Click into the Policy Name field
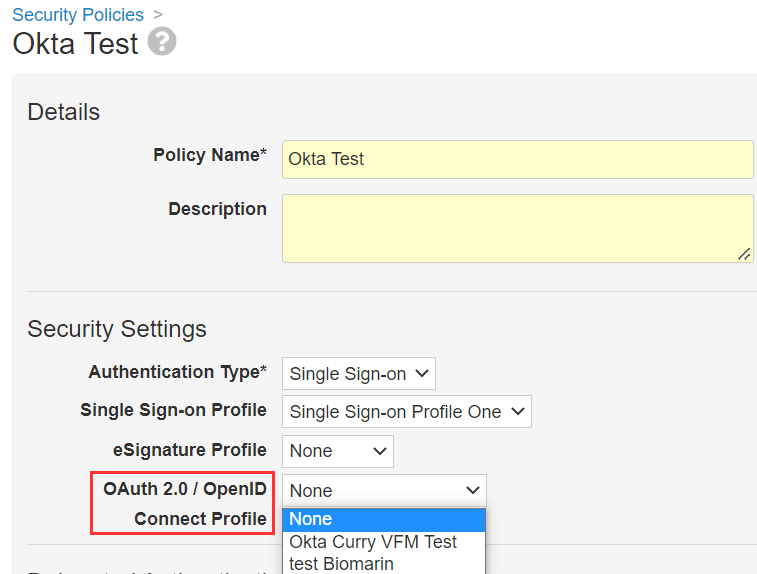 pos(517,159)
